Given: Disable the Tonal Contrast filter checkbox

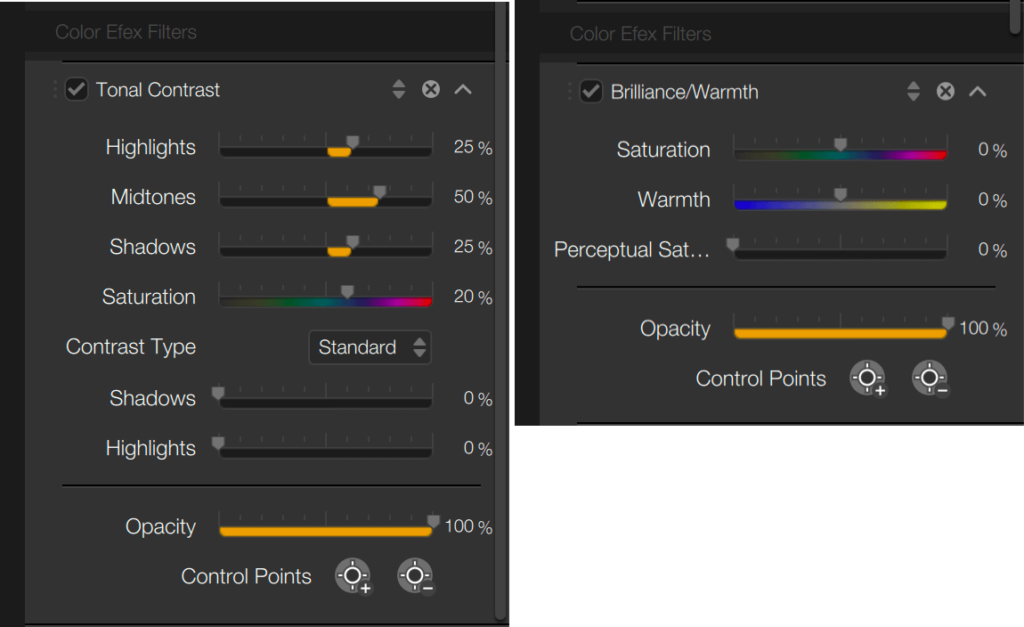Looking at the screenshot, I should (x=76, y=90).
